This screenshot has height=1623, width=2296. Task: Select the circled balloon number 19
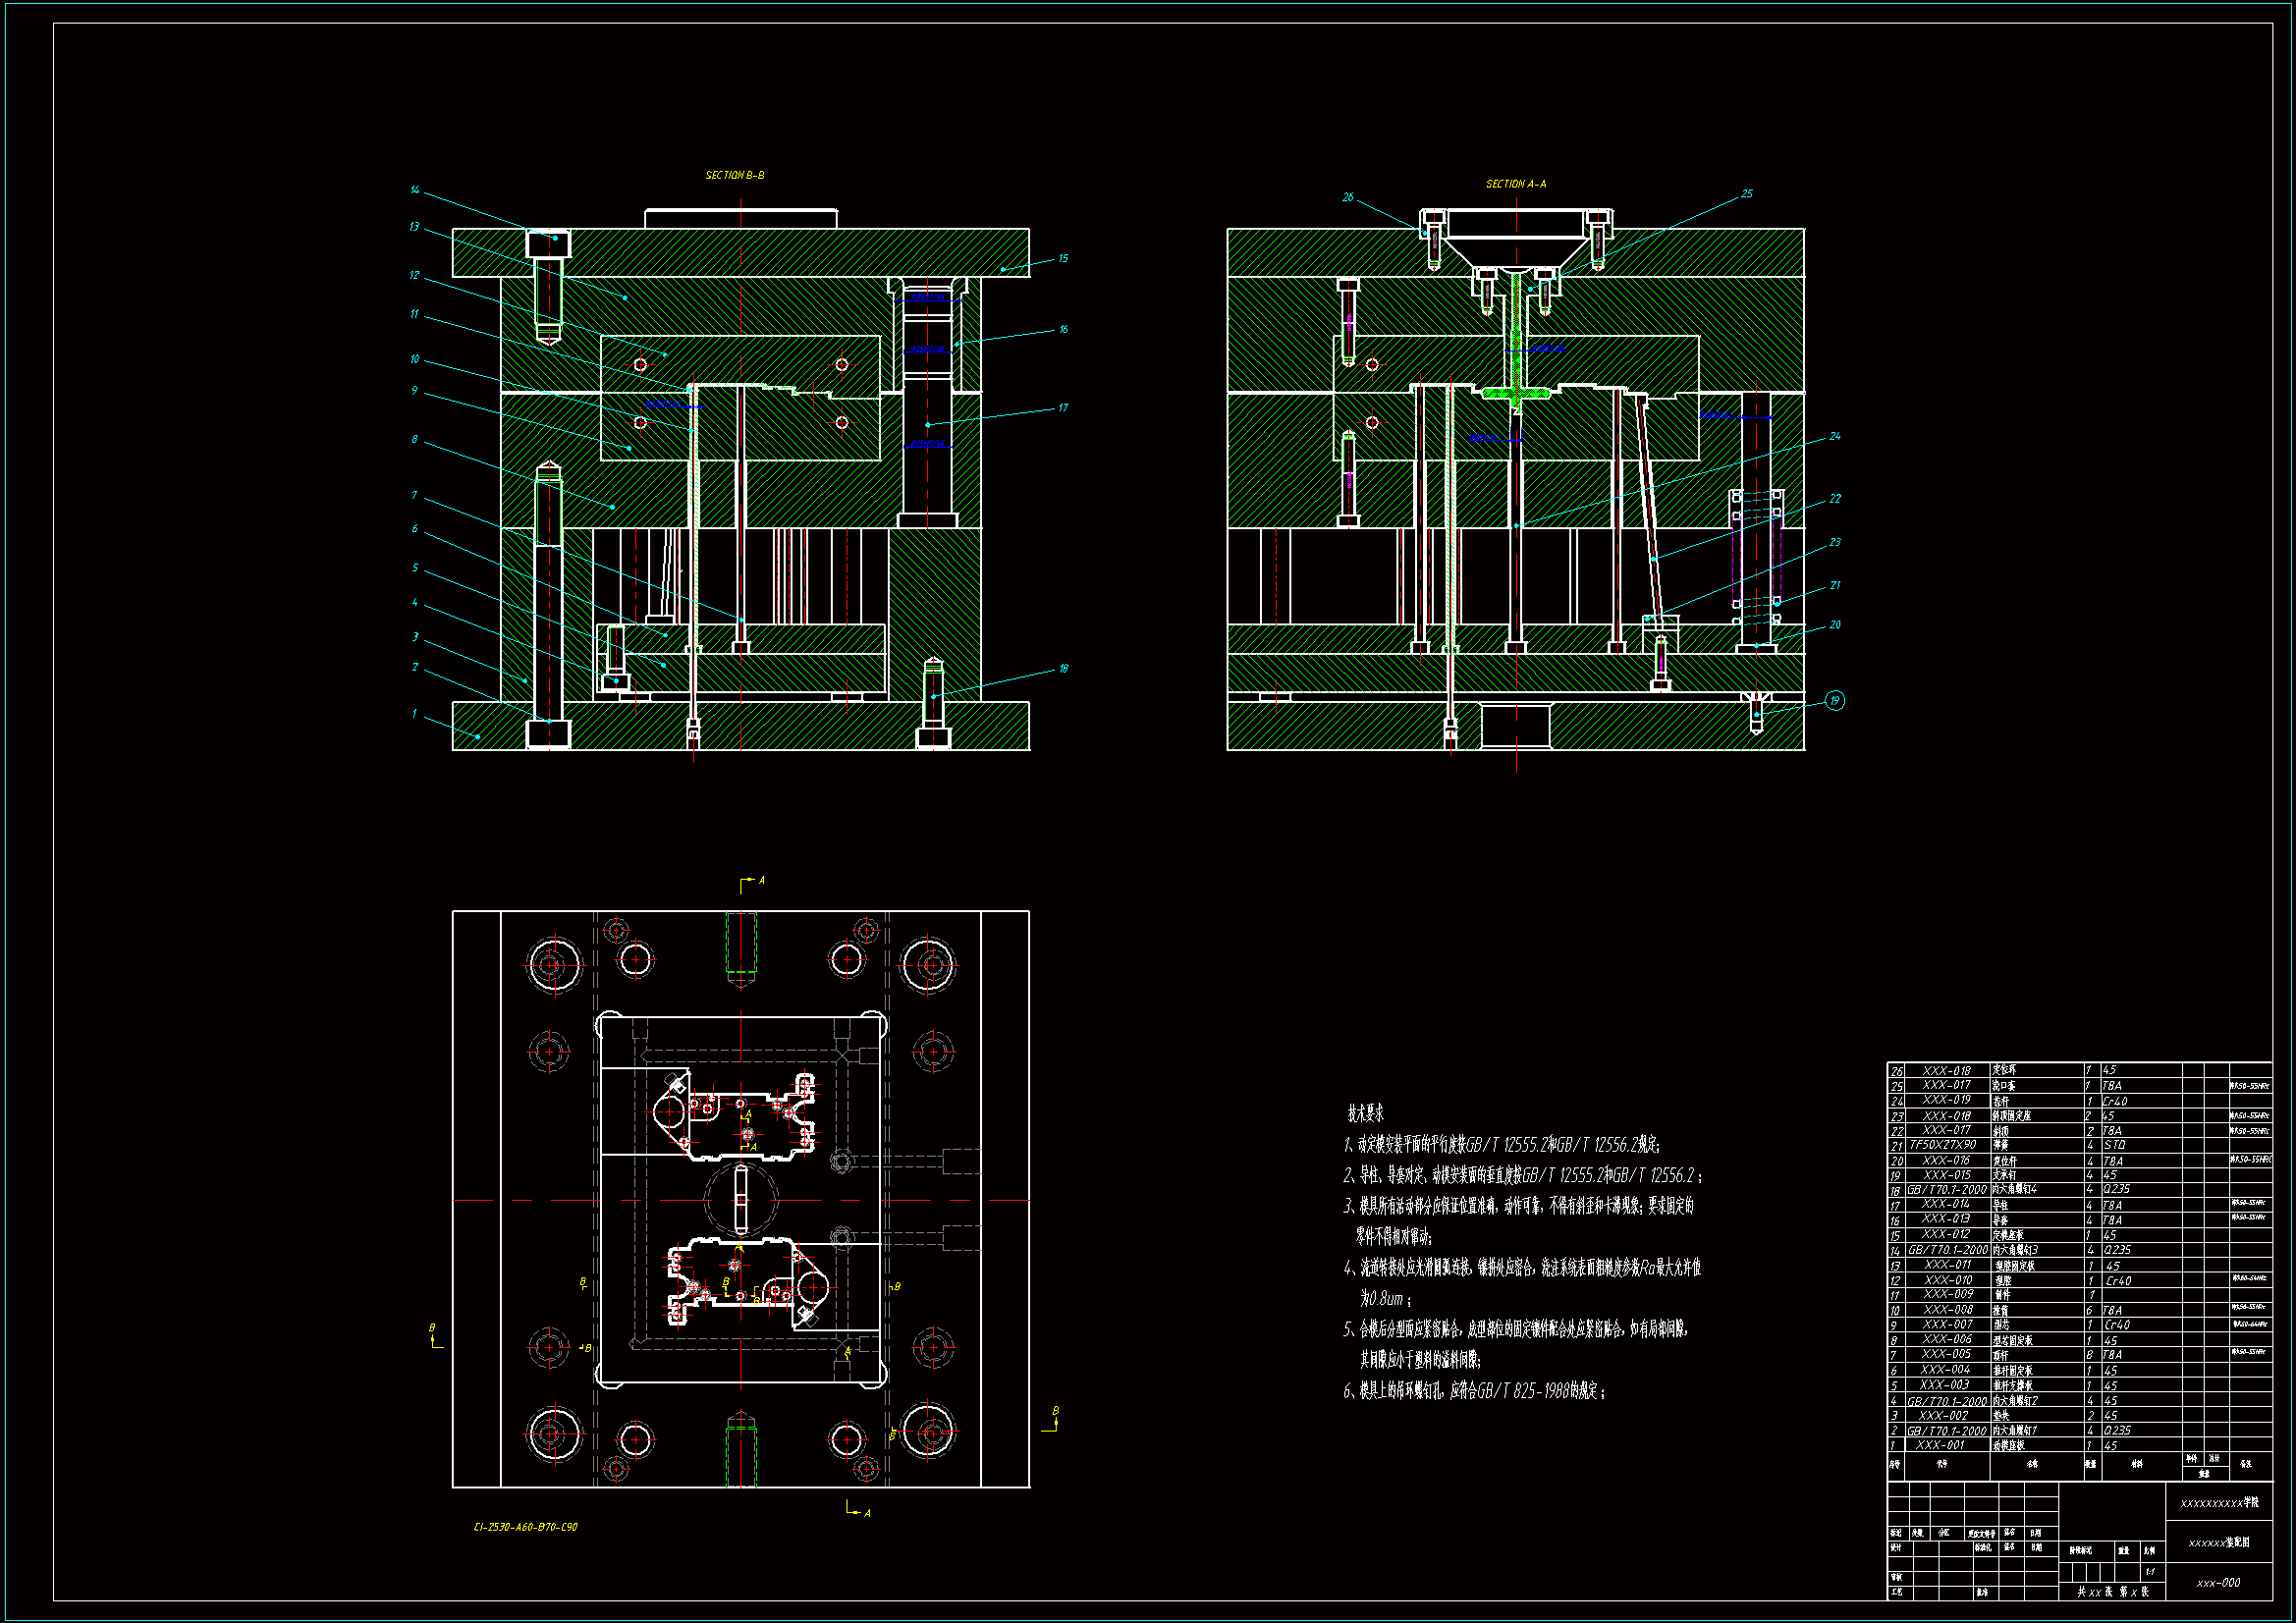(1834, 701)
